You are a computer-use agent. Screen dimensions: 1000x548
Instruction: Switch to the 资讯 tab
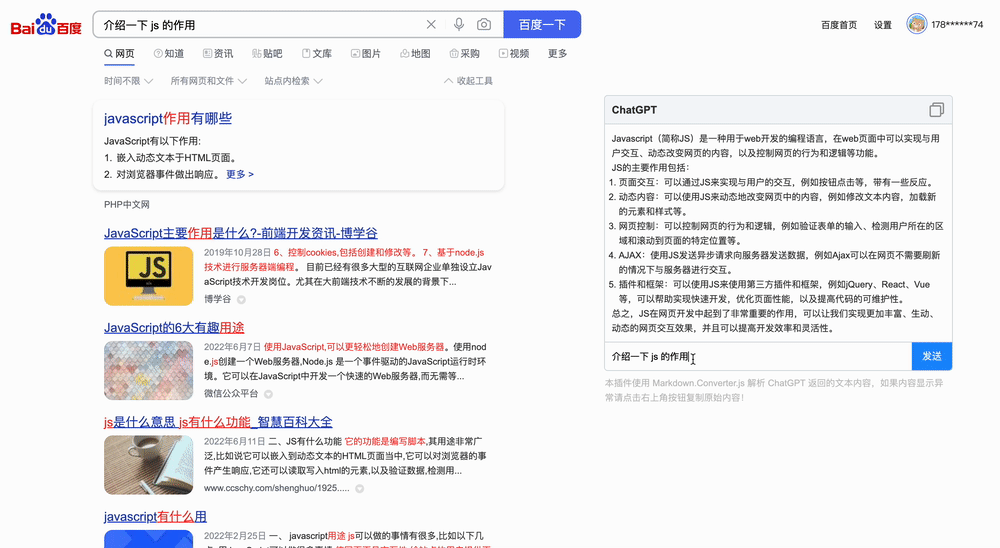point(218,54)
